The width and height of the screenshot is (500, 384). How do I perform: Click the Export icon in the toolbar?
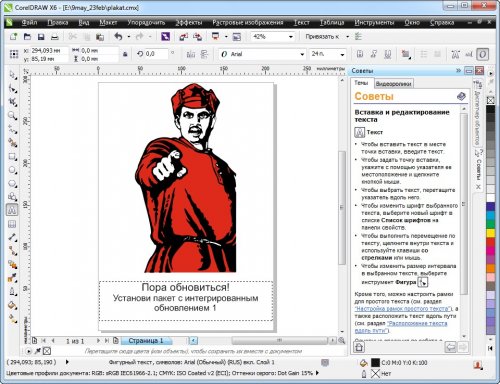(x=198, y=37)
